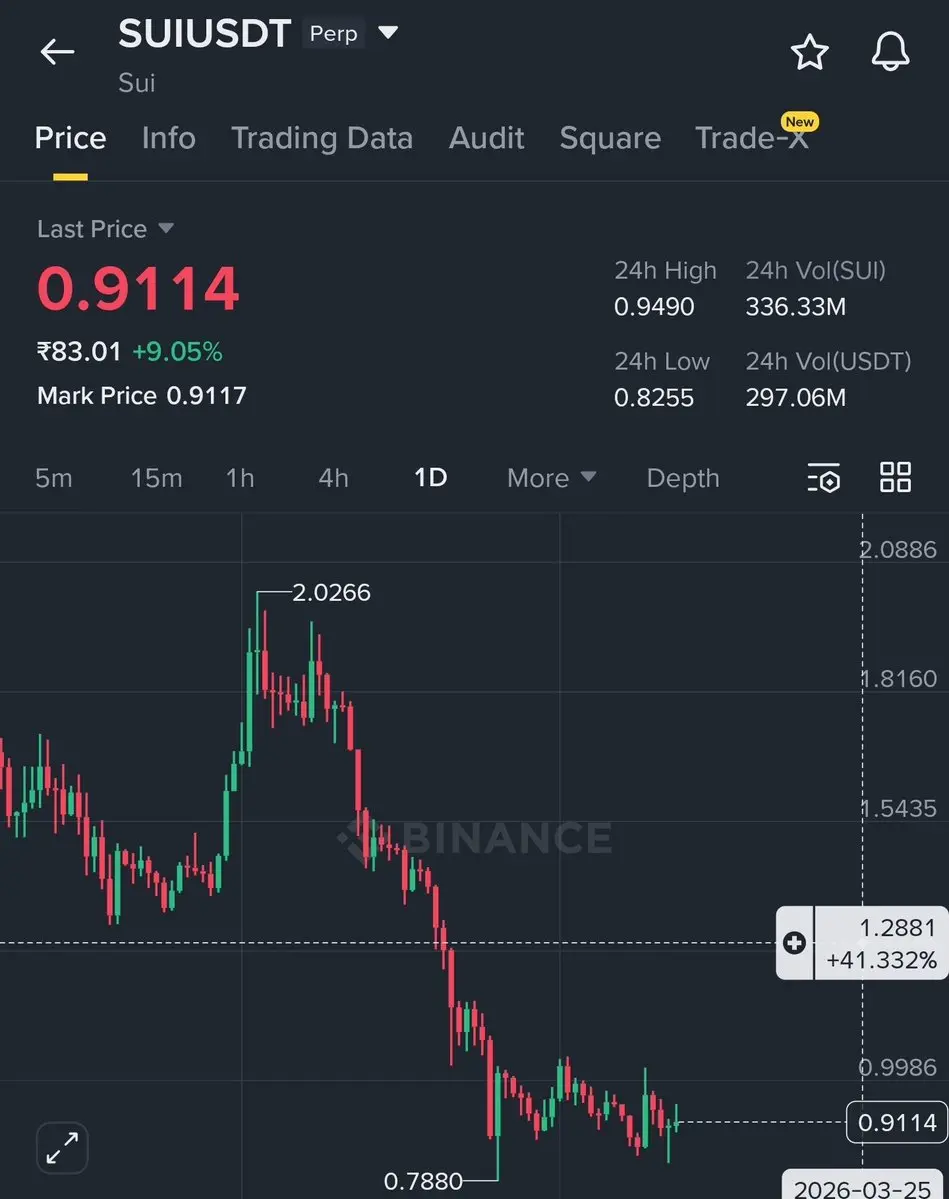Tap the 2.0886 price axis label

899,550
